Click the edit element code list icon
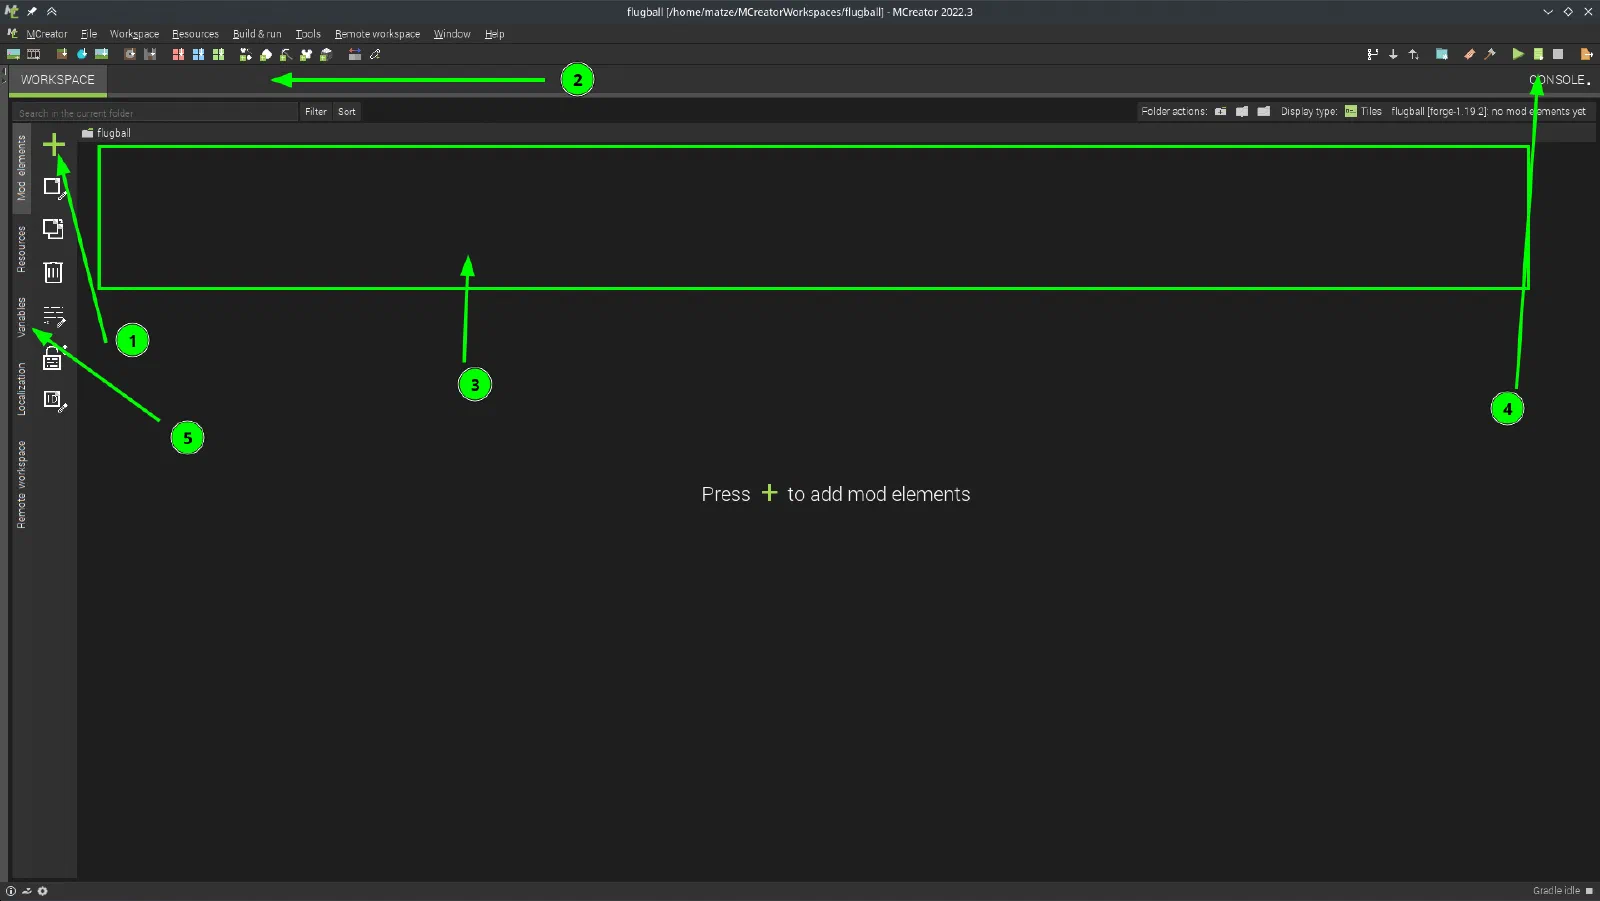 [54, 317]
